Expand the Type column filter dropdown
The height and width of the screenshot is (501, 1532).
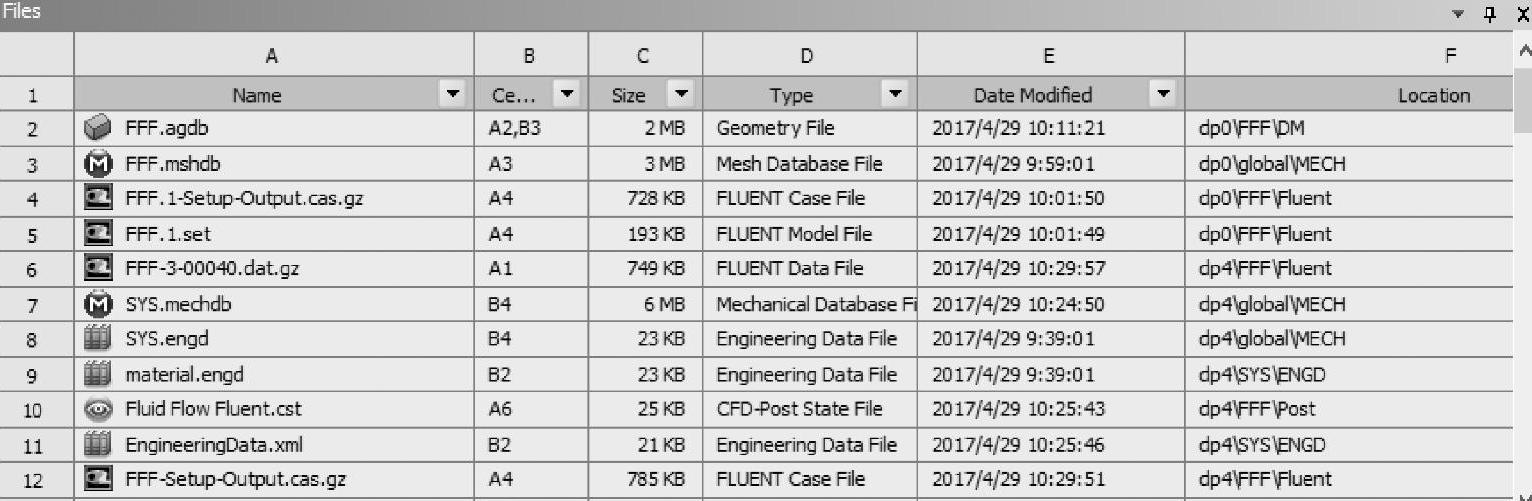pyautogui.click(x=895, y=95)
